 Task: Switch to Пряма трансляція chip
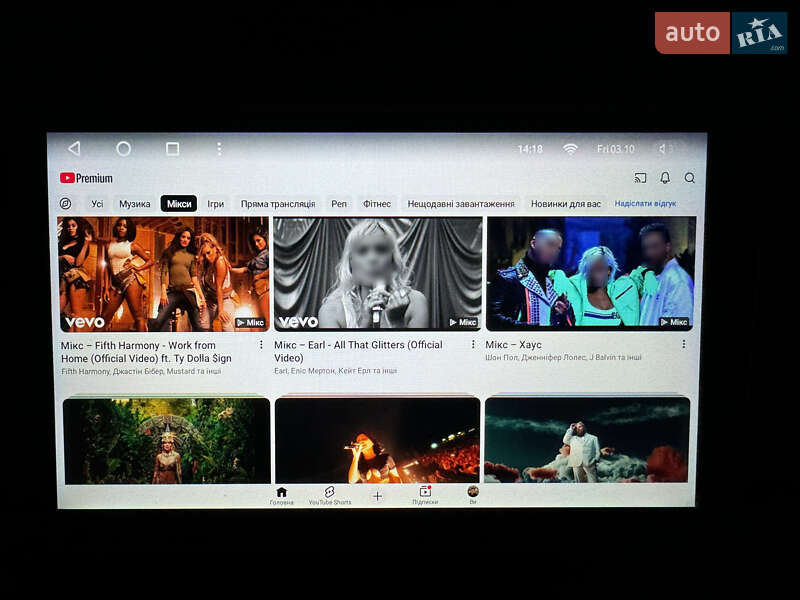coord(277,204)
